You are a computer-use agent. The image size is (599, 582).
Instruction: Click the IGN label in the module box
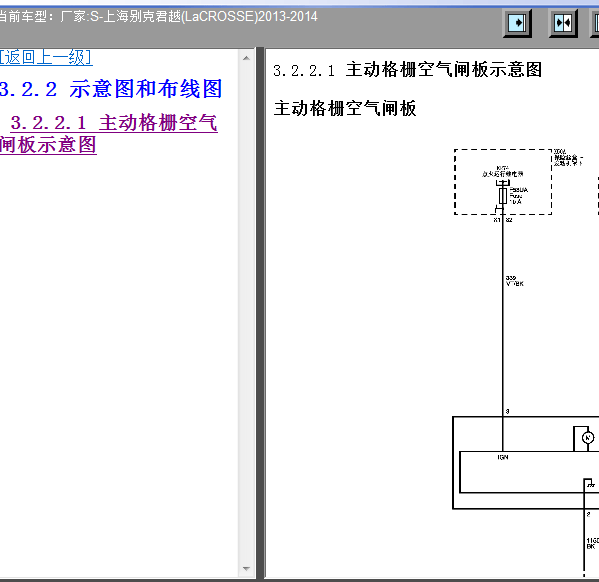coord(503,457)
